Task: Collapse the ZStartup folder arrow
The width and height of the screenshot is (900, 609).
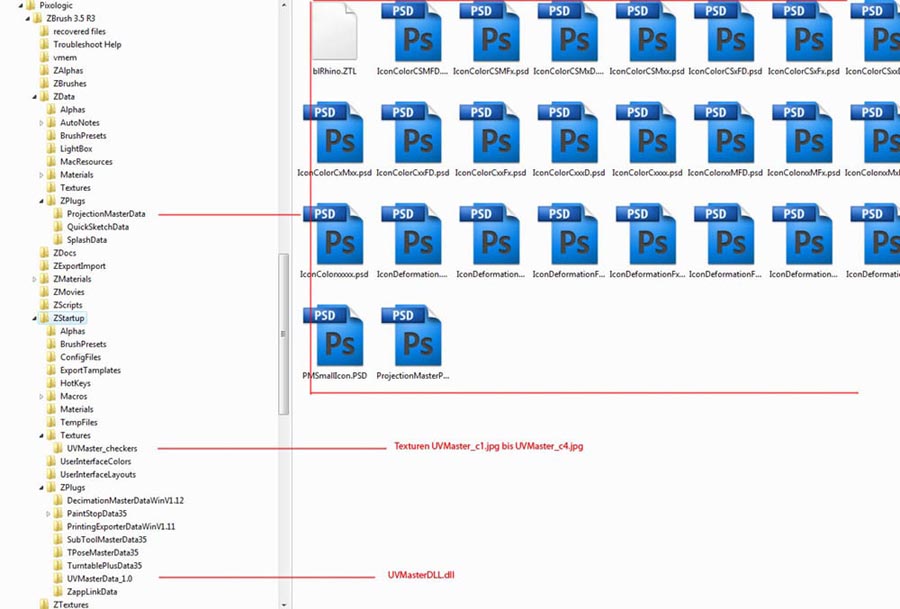Action: [35, 318]
